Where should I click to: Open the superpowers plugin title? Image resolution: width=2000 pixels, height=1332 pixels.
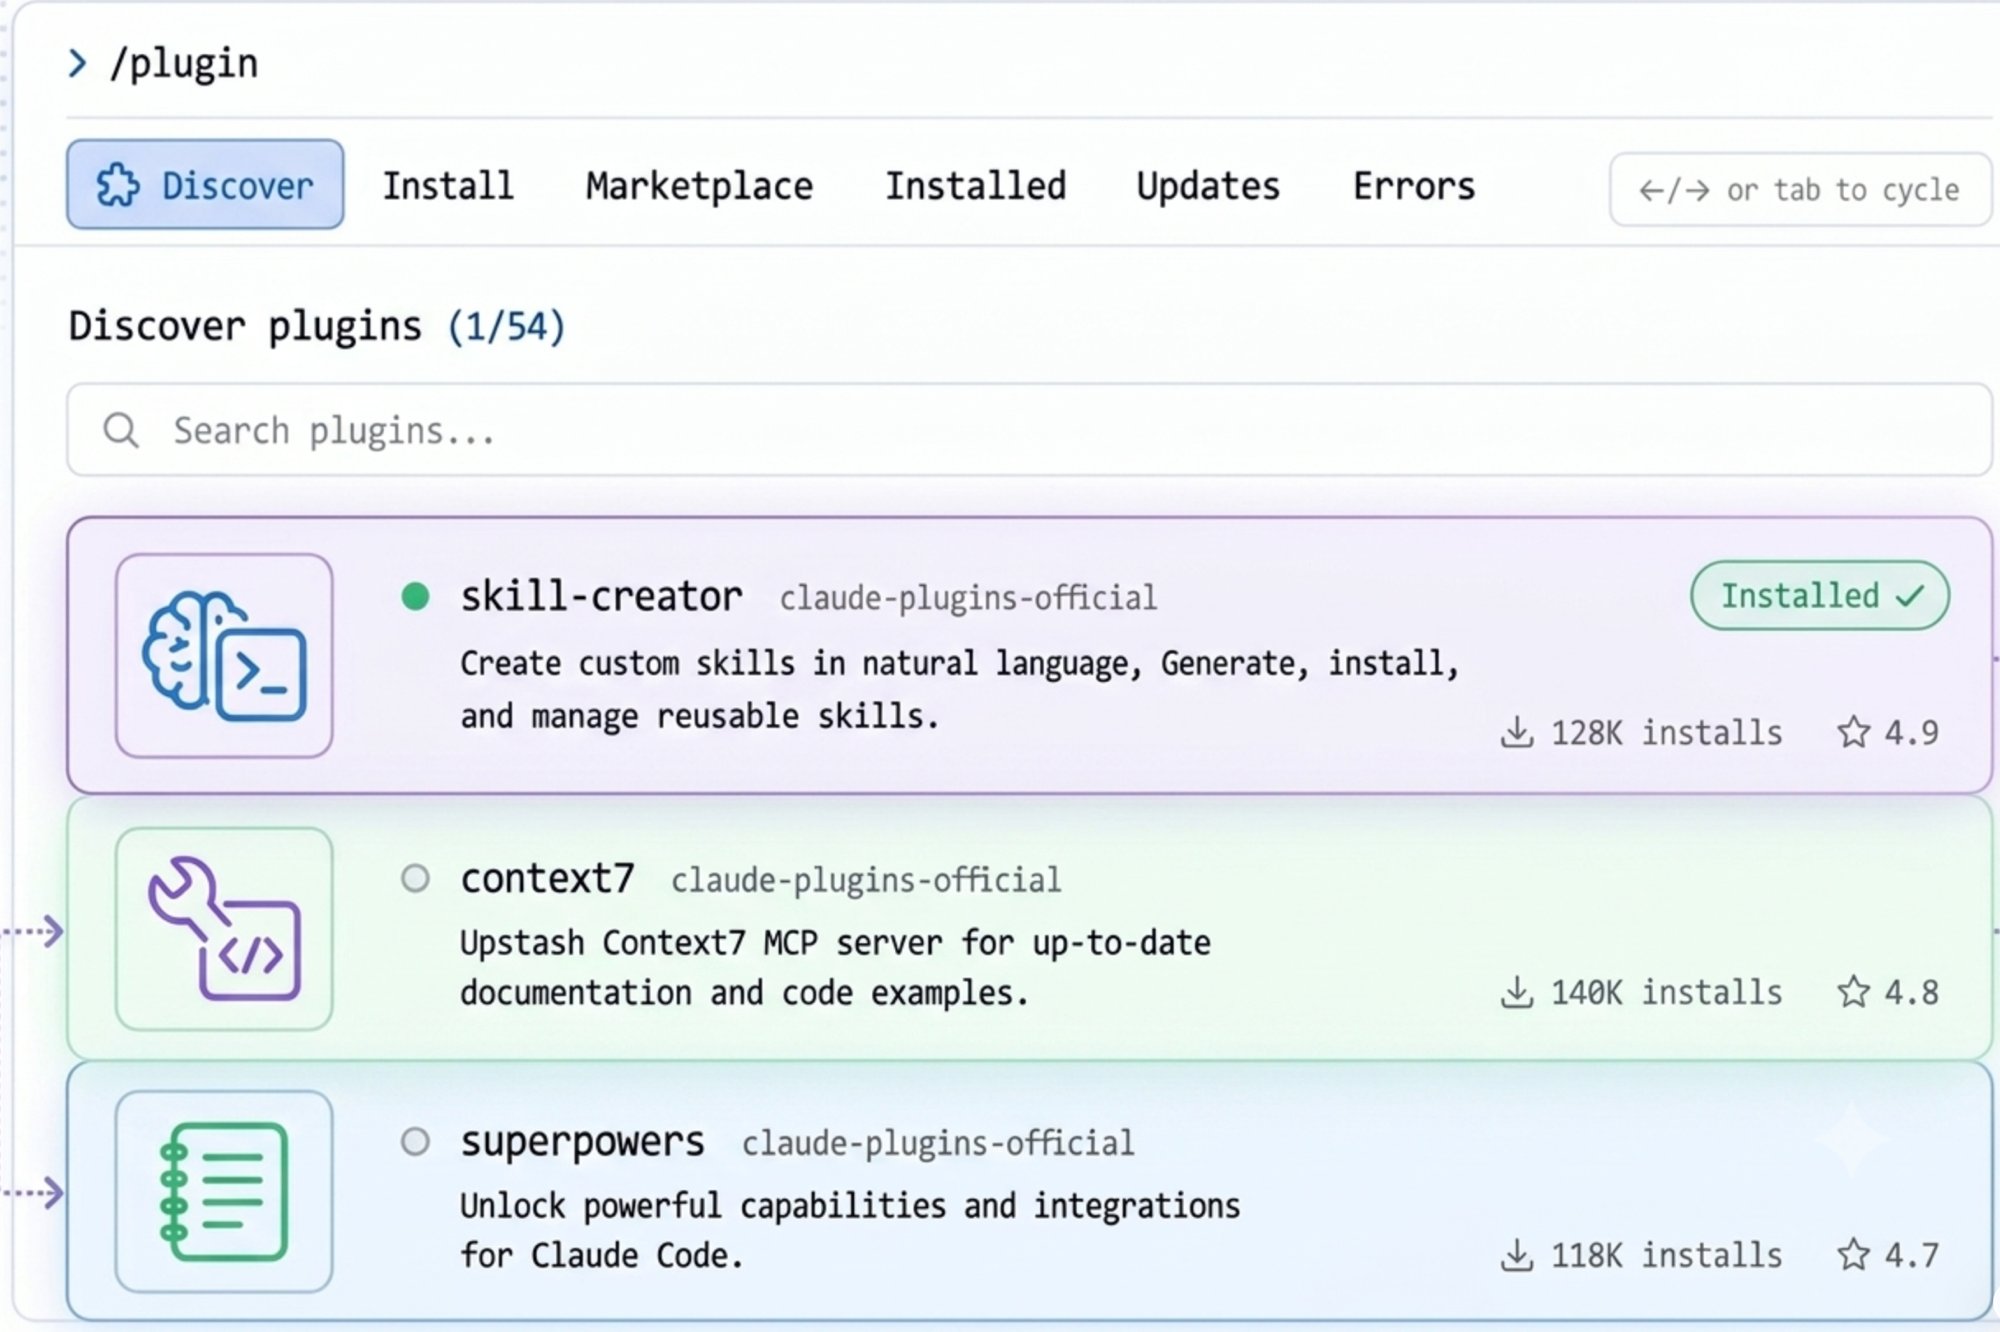582,1143
